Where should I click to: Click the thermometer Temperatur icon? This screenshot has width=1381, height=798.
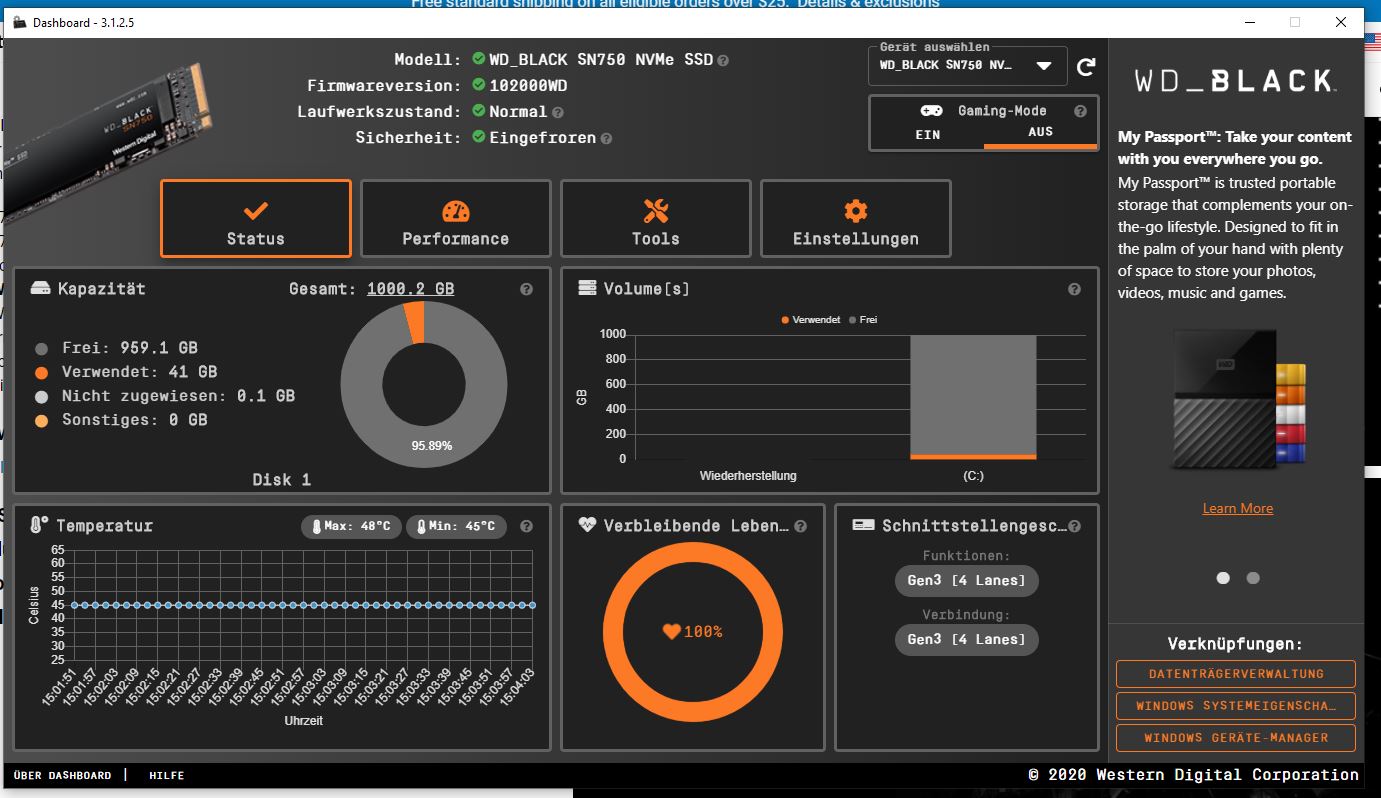40,525
